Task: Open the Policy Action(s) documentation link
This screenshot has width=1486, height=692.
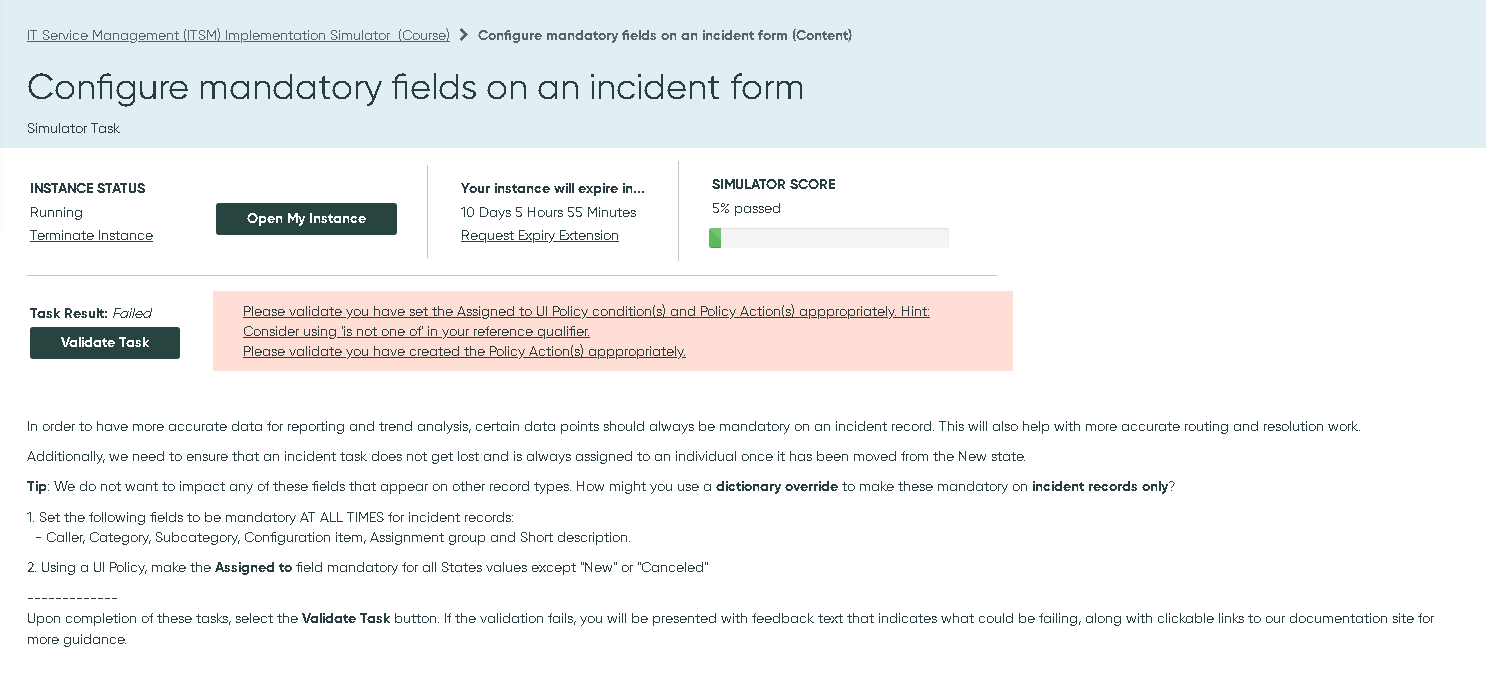Action: [463, 351]
